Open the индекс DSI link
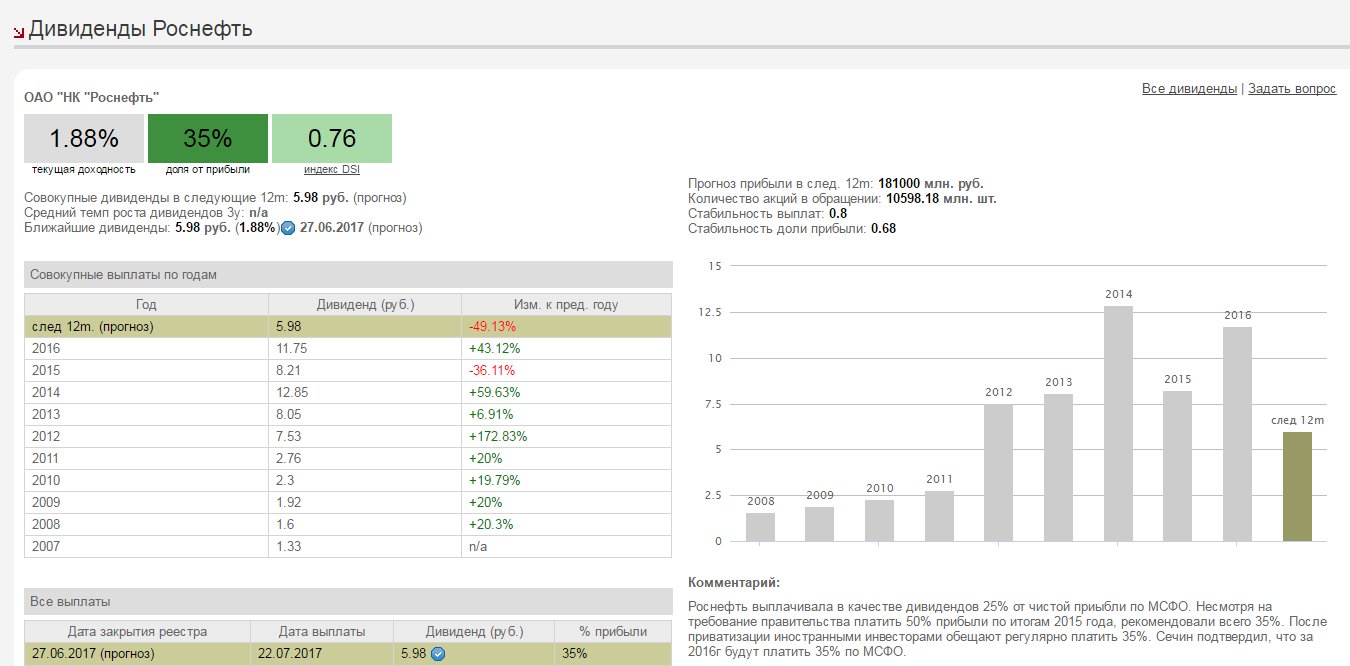 click(x=331, y=170)
